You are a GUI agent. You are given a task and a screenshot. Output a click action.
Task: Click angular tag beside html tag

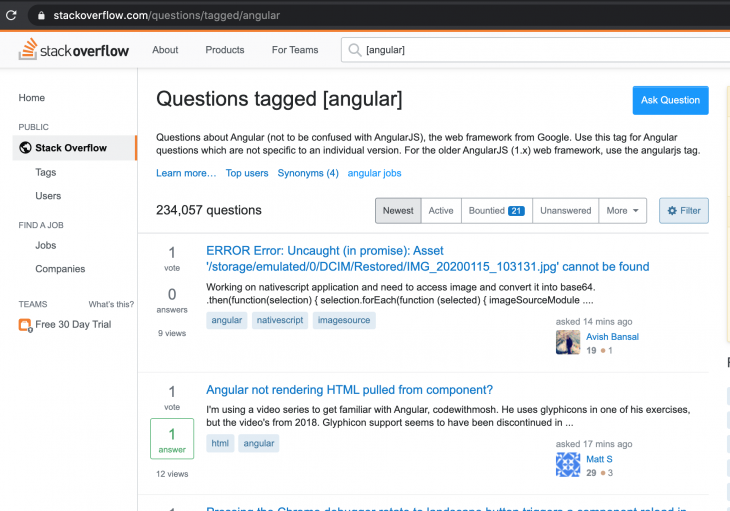(259, 444)
